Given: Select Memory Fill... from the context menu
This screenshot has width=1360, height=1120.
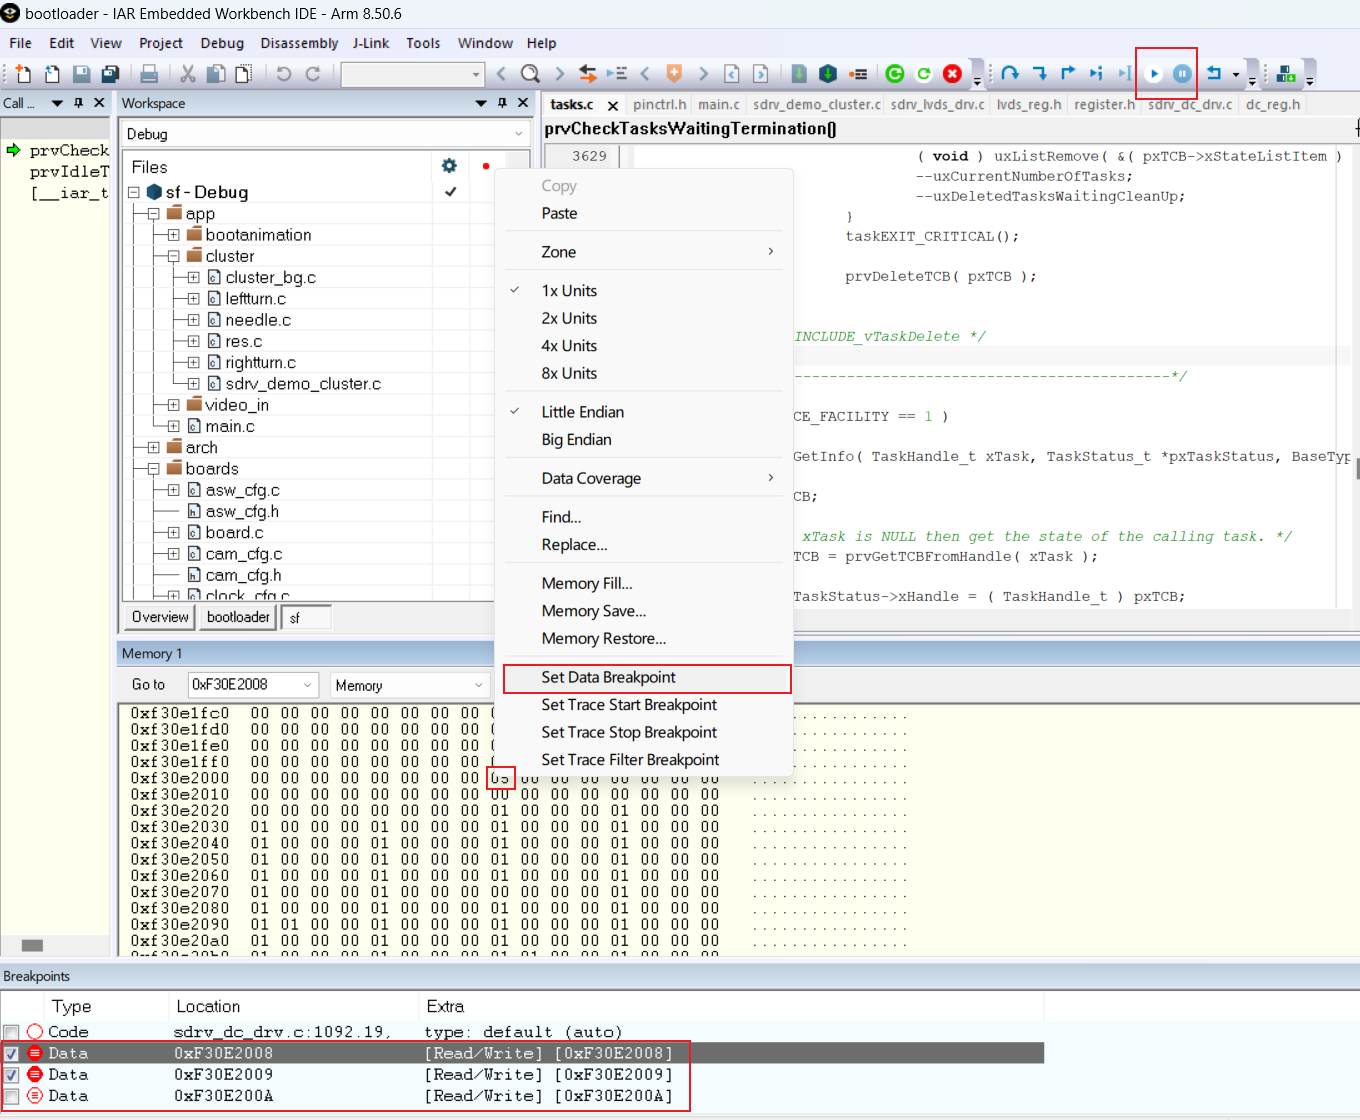Looking at the screenshot, I should [588, 583].
